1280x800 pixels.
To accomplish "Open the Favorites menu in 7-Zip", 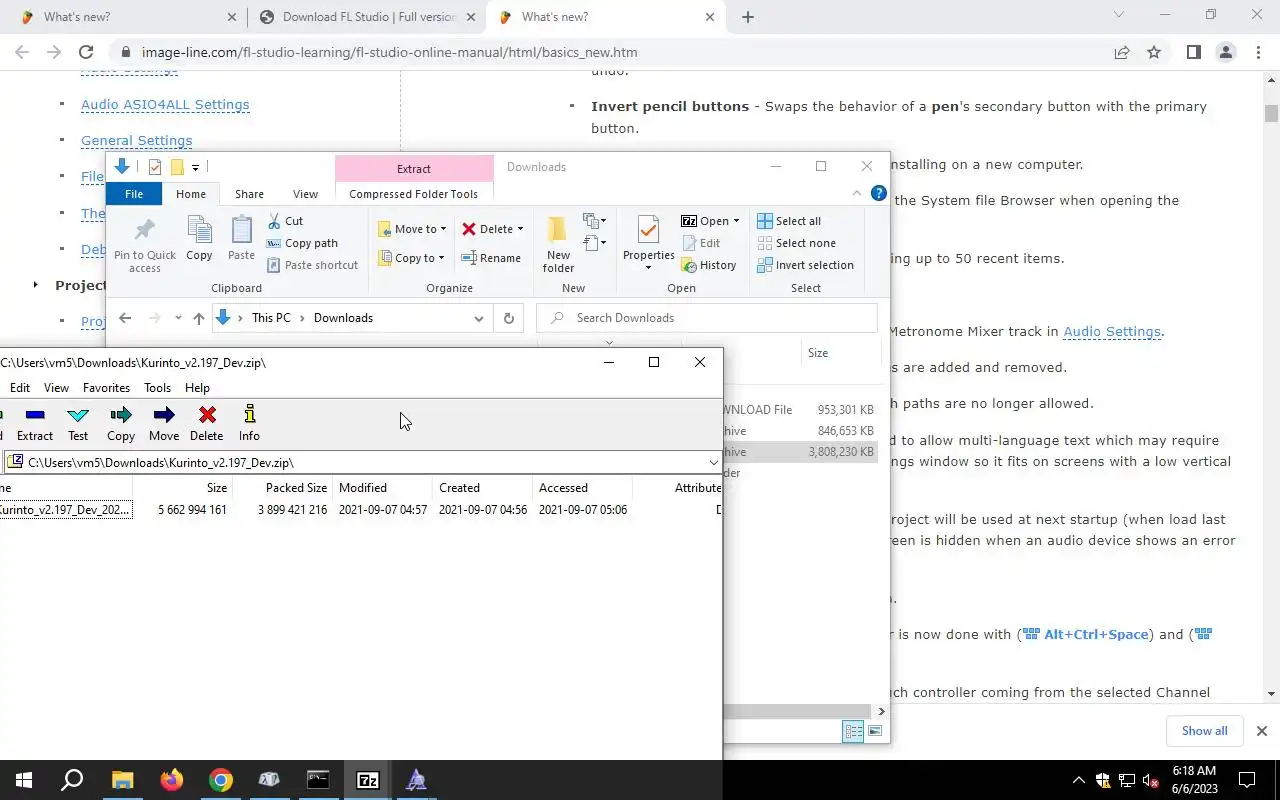I will [106, 388].
